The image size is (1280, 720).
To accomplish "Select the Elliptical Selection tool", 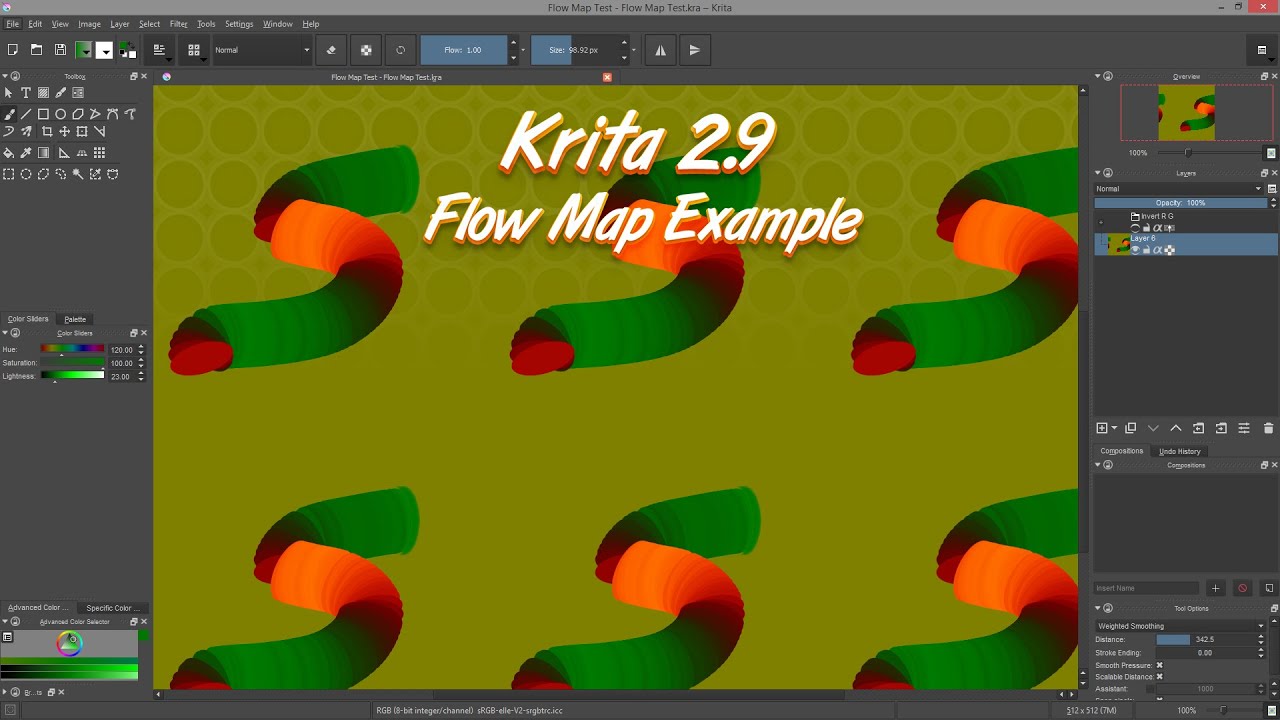I will pyautogui.click(x=26, y=174).
